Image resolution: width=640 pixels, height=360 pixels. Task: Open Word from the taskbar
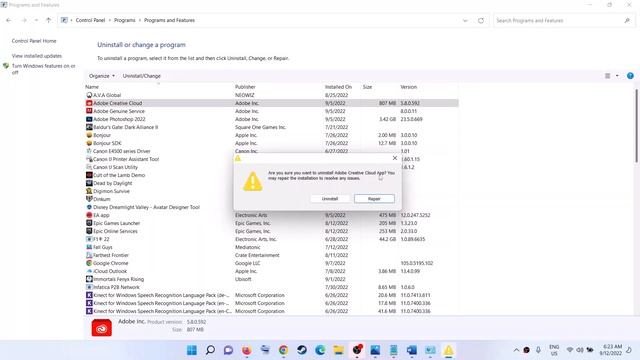point(412,350)
